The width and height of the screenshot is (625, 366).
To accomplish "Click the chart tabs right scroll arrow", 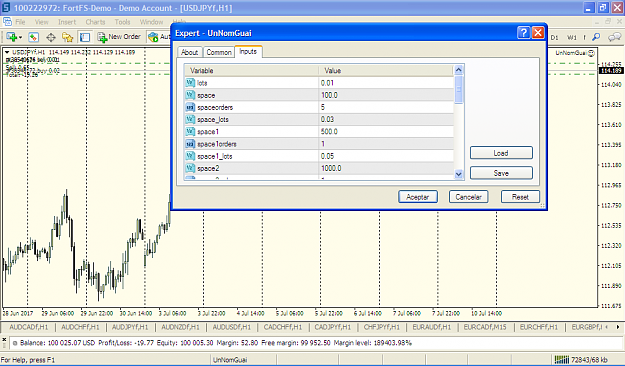I will pos(617,327).
